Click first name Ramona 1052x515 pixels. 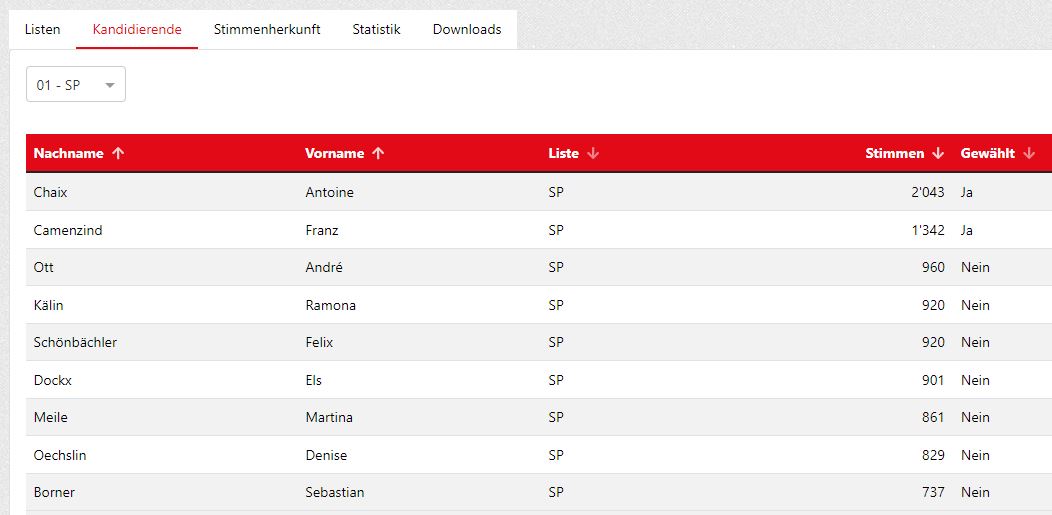pos(331,305)
